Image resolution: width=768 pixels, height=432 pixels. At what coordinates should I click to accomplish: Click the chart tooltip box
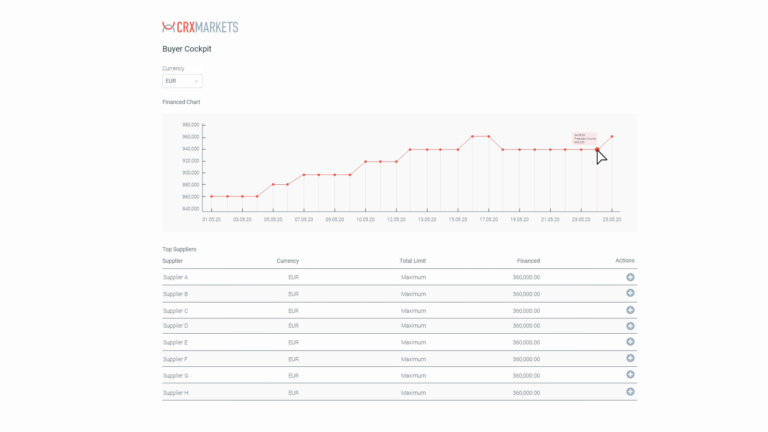coord(584,138)
